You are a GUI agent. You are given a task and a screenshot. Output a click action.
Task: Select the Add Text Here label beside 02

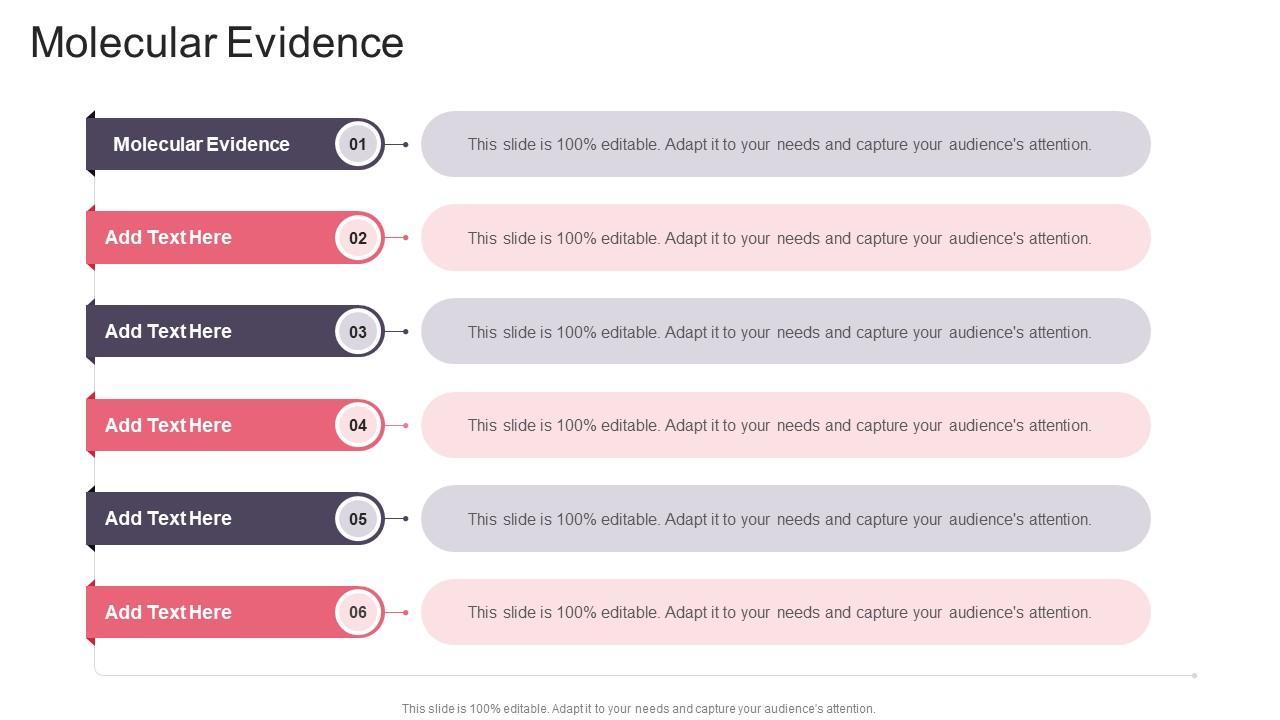168,238
